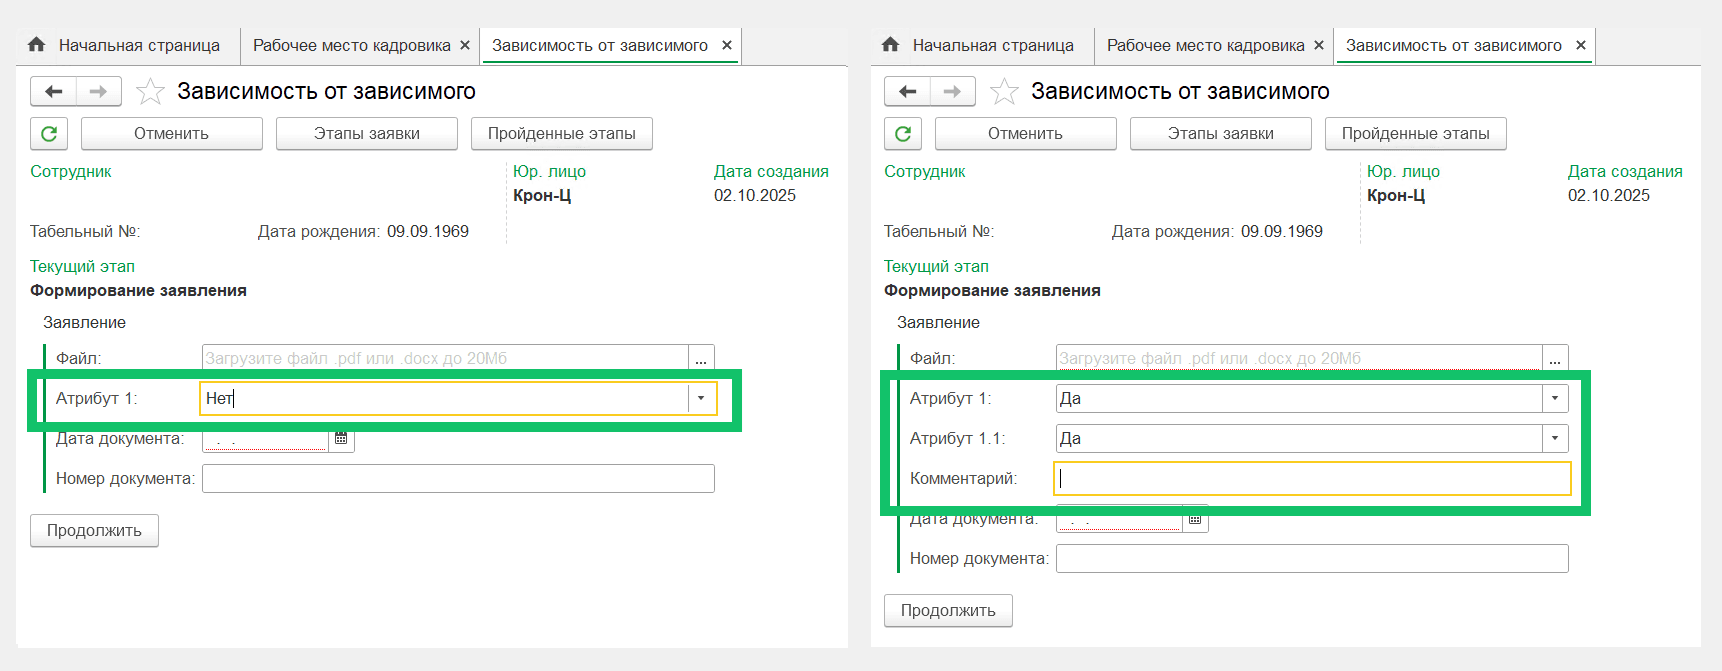Expand the Атрибут 1 dropdown showing Да
The height and width of the screenshot is (671, 1722).
[1555, 398]
